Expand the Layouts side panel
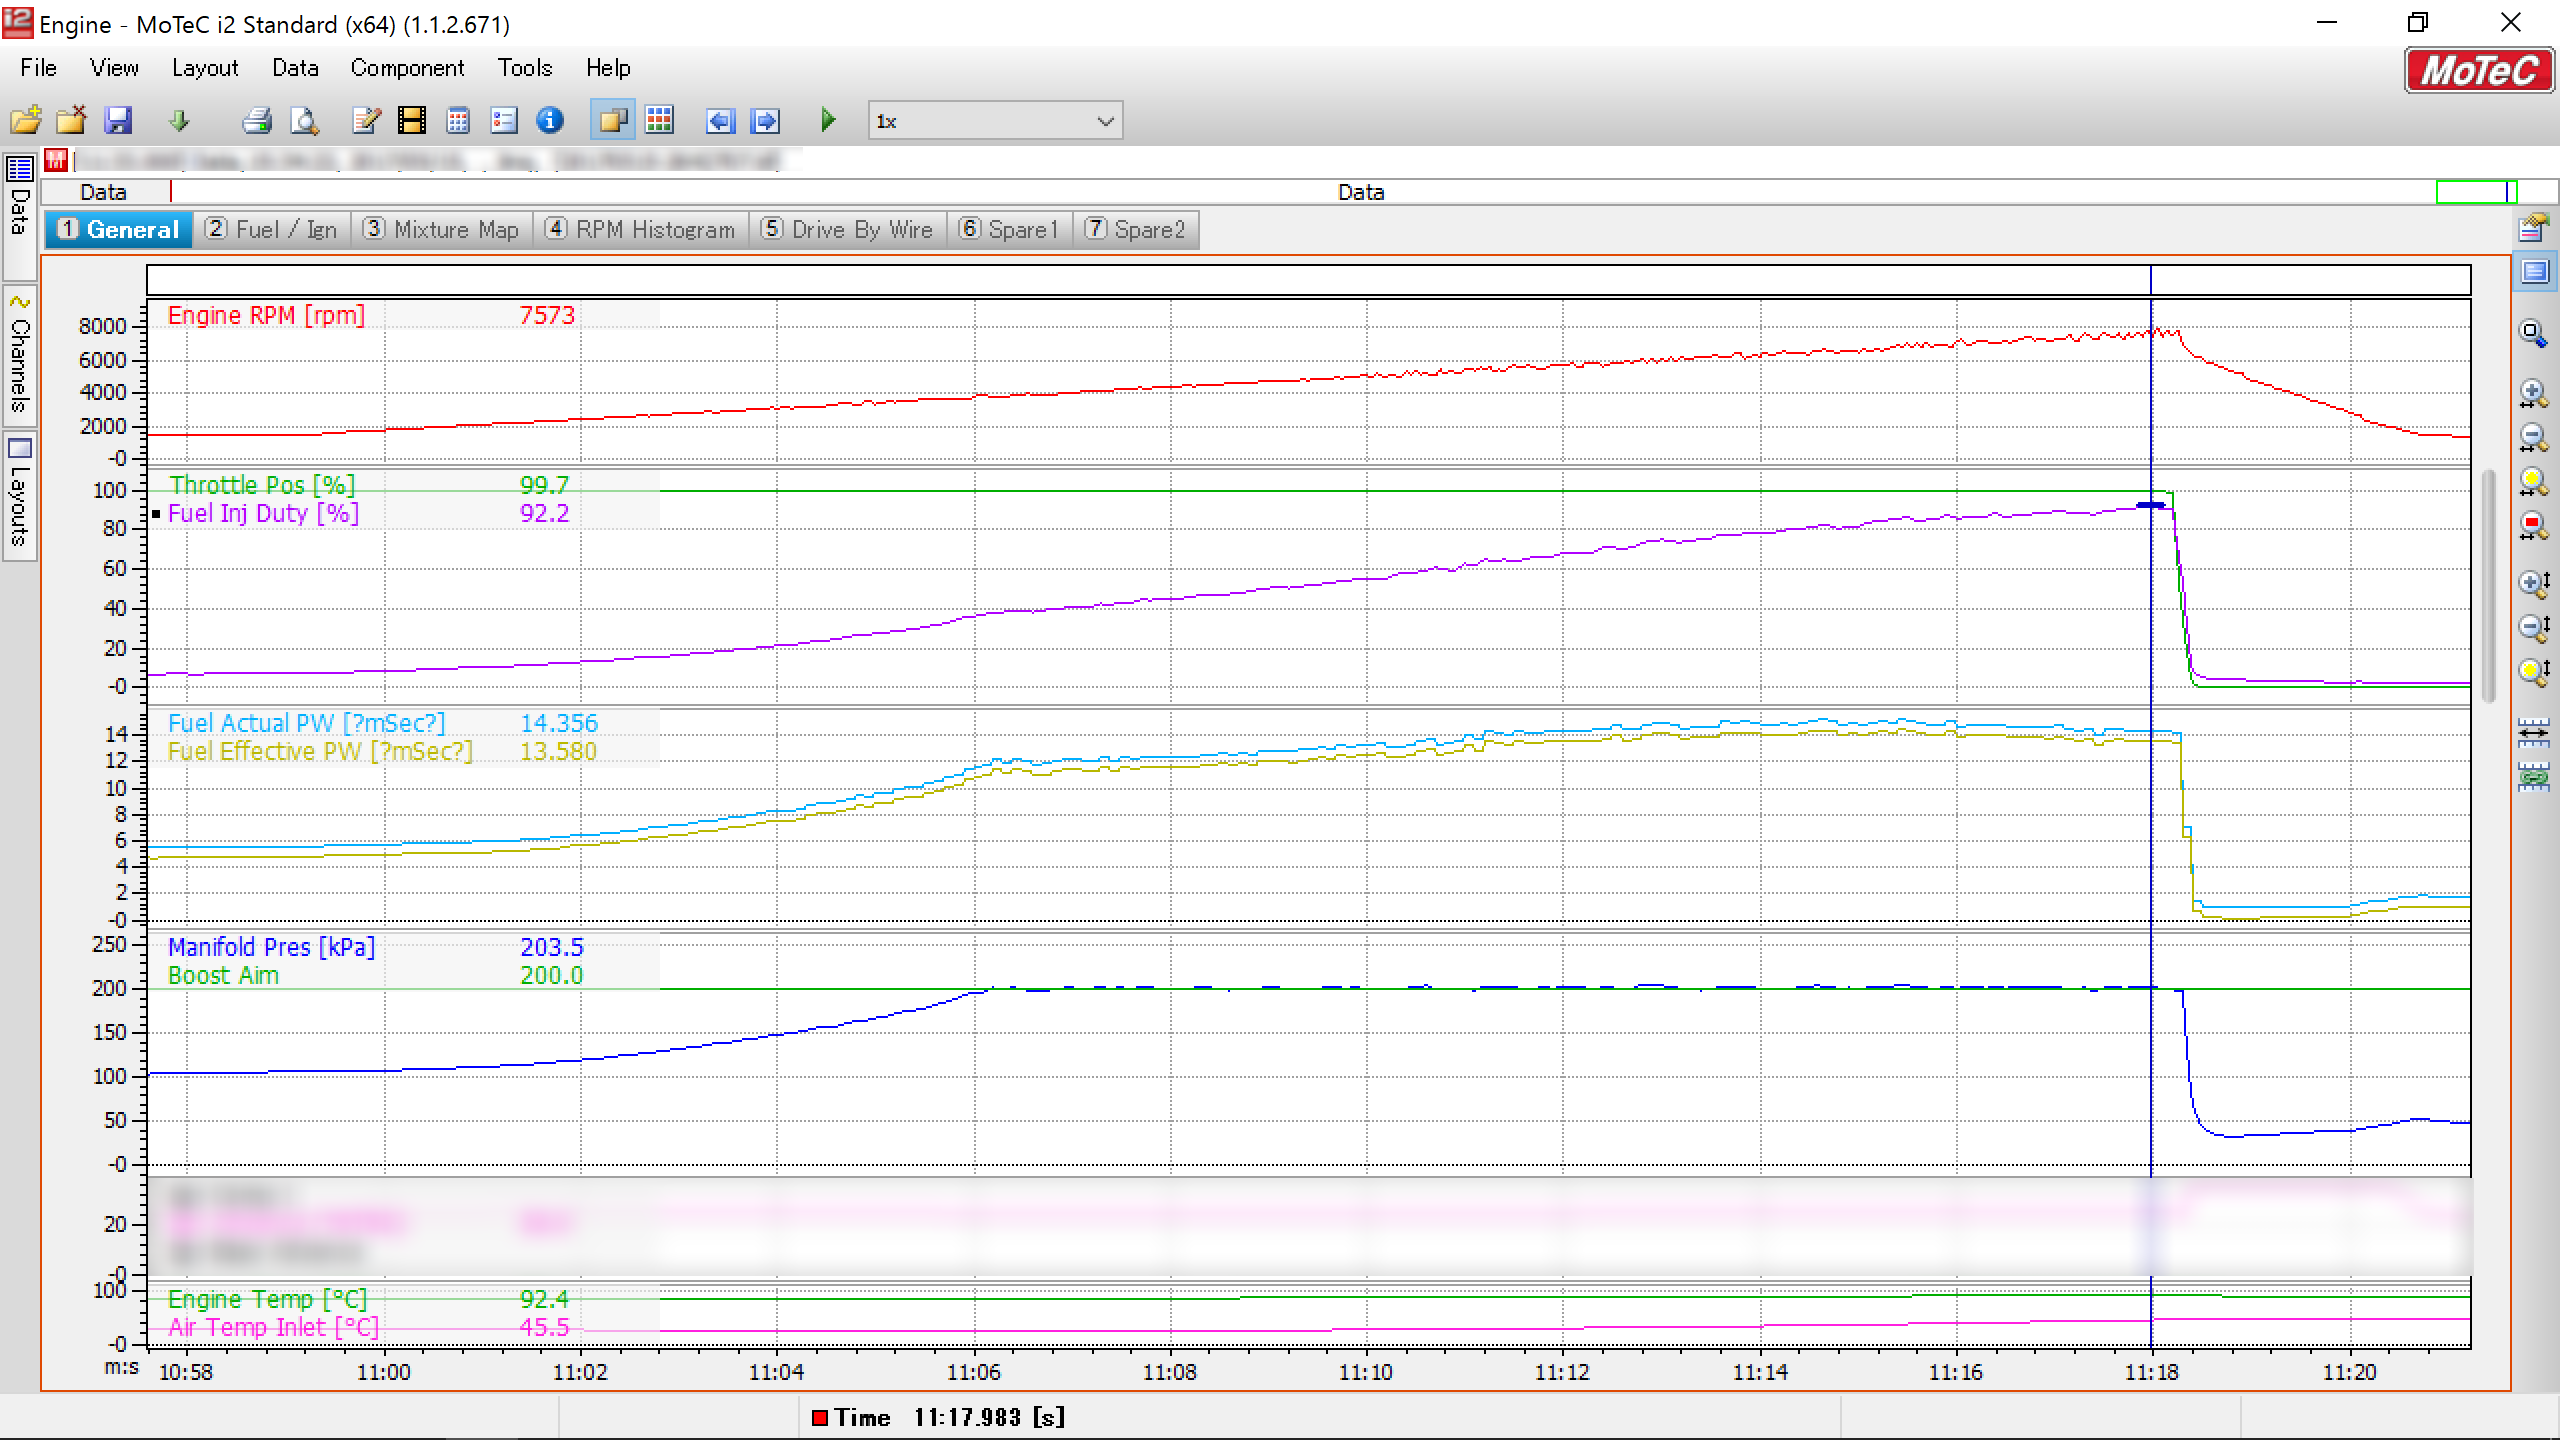The image size is (2560, 1440). pos(19,495)
